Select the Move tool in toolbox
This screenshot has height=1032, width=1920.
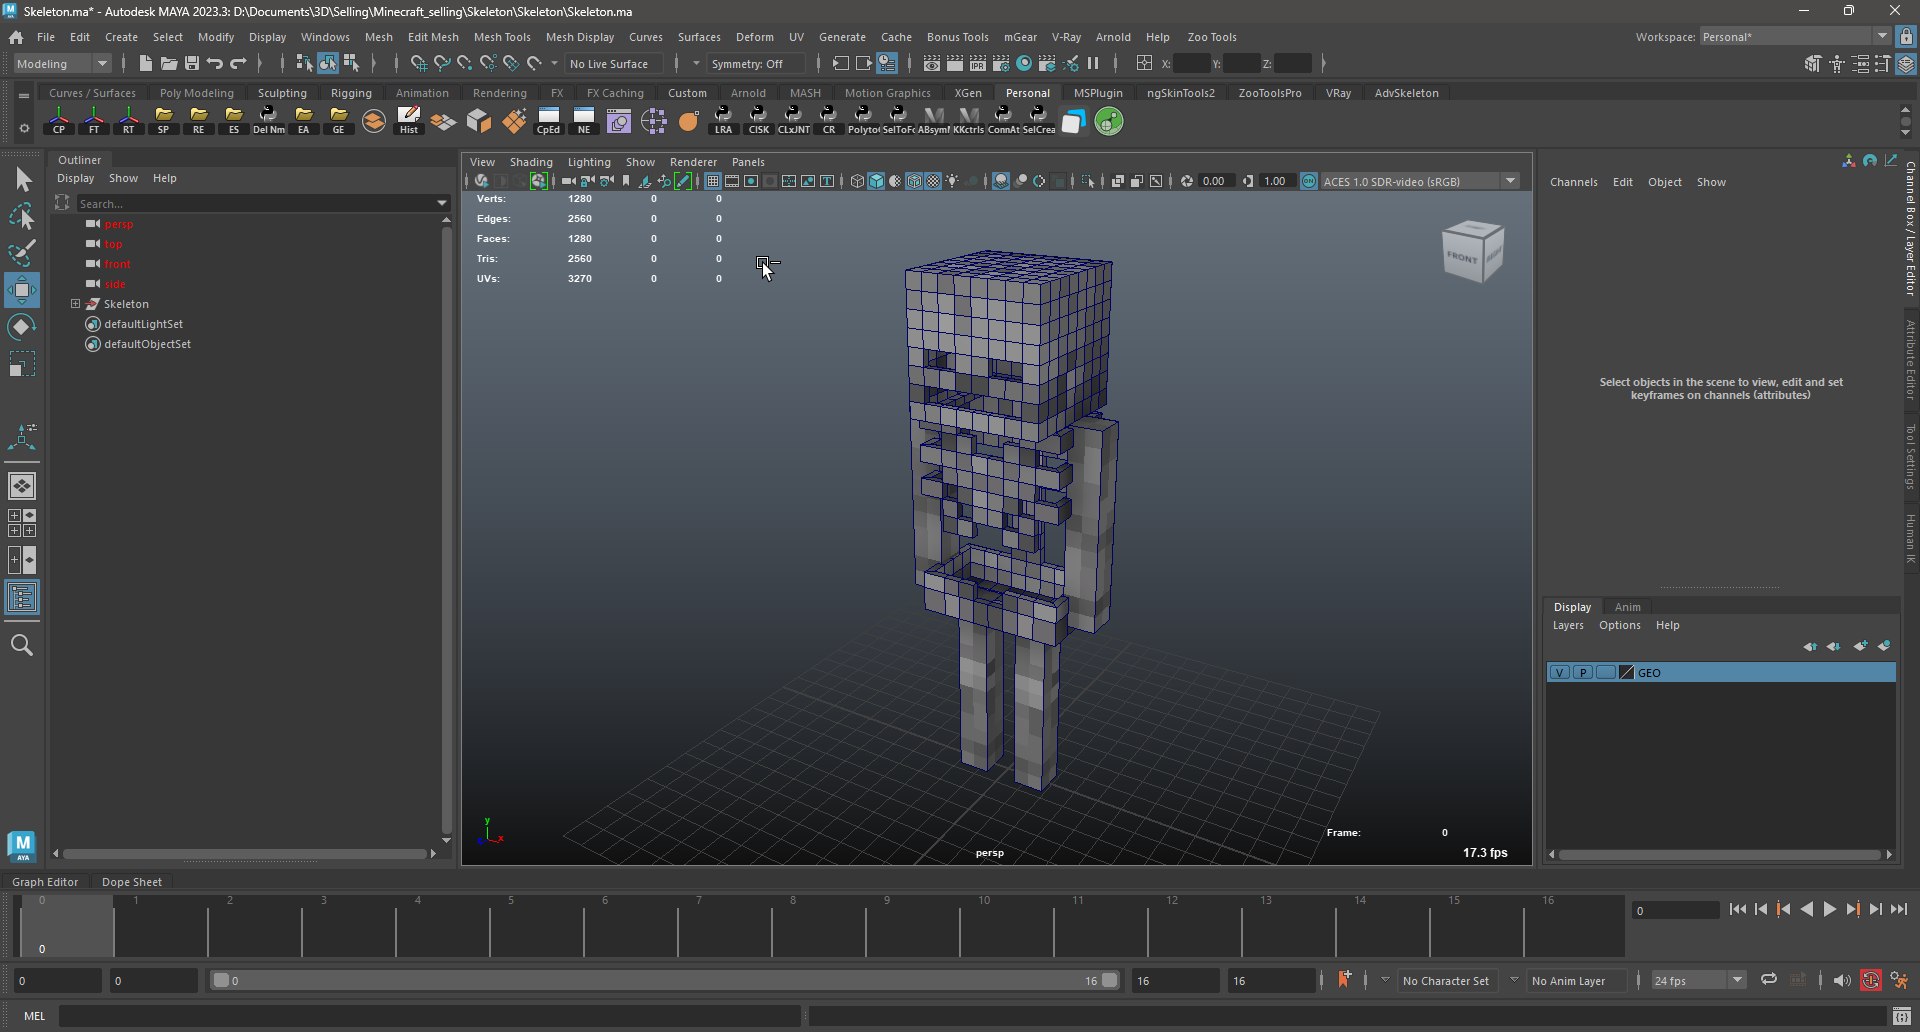21,290
